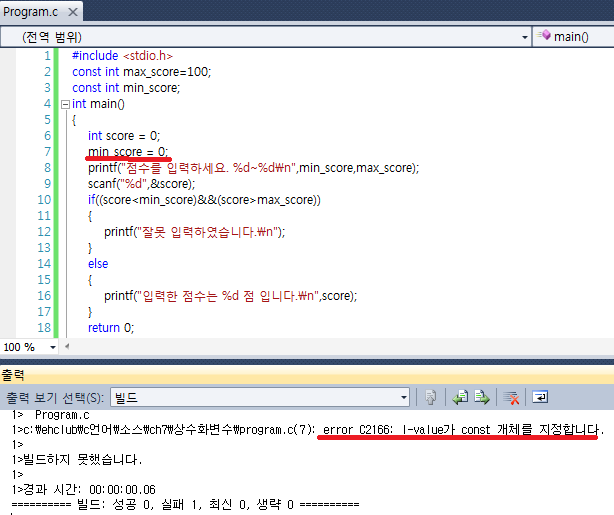
Task: Click const int min_score declaration
Action: click(126, 88)
